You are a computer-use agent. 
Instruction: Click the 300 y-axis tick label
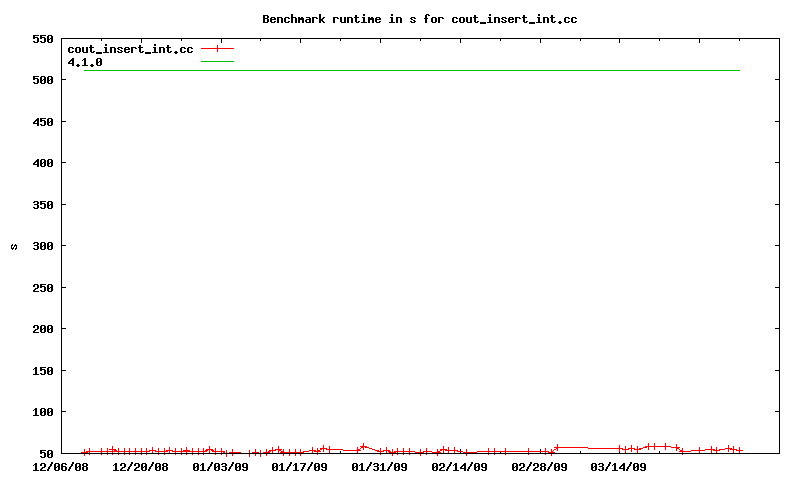point(42,246)
